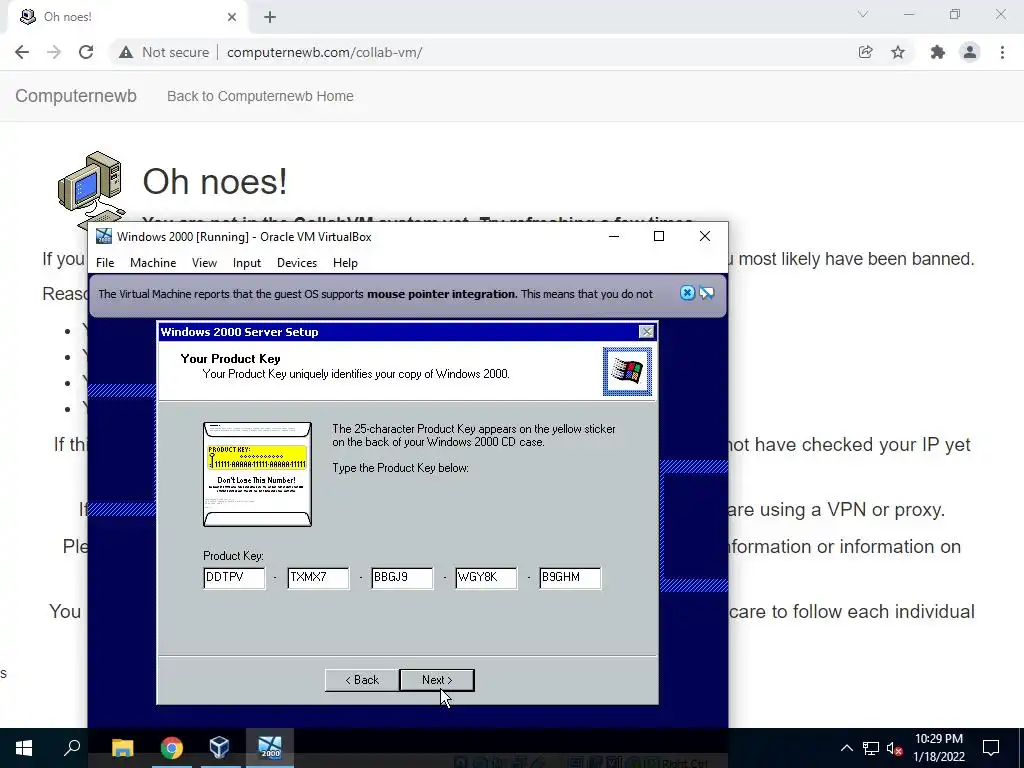1024x768 pixels.
Task: Open the VirtualBox Input menu
Action: tap(247, 263)
